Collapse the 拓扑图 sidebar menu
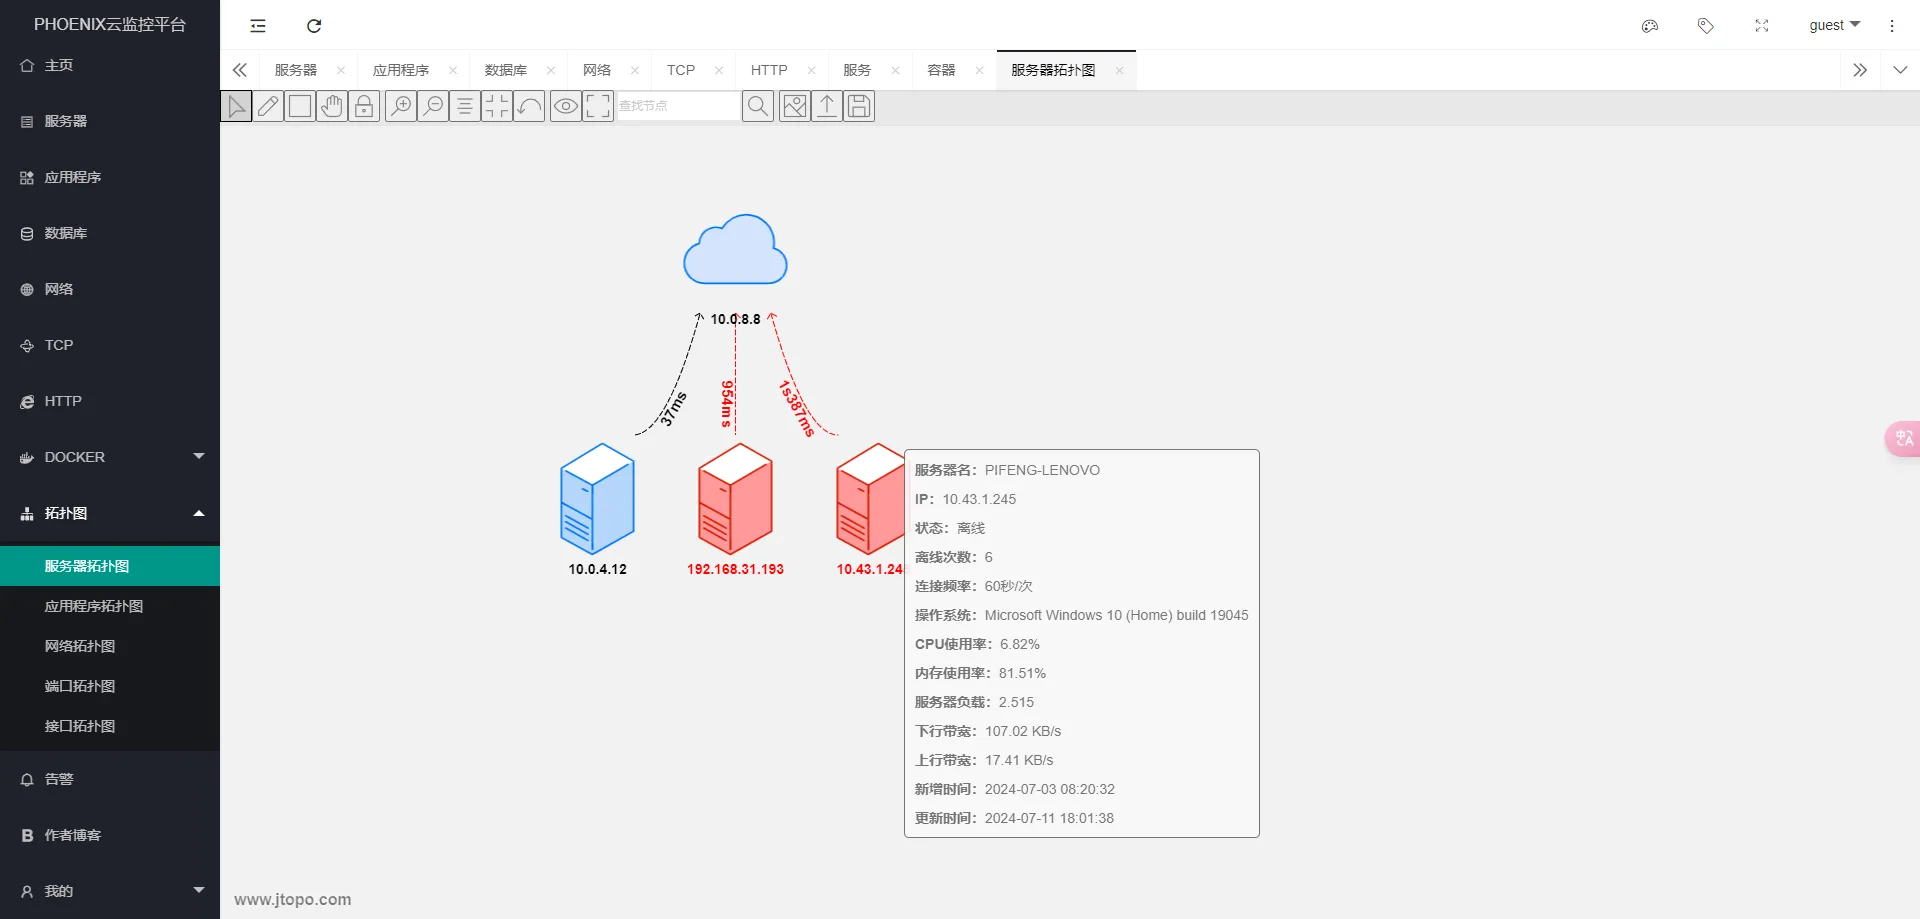The width and height of the screenshot is (1920, 919). point(110,513)
